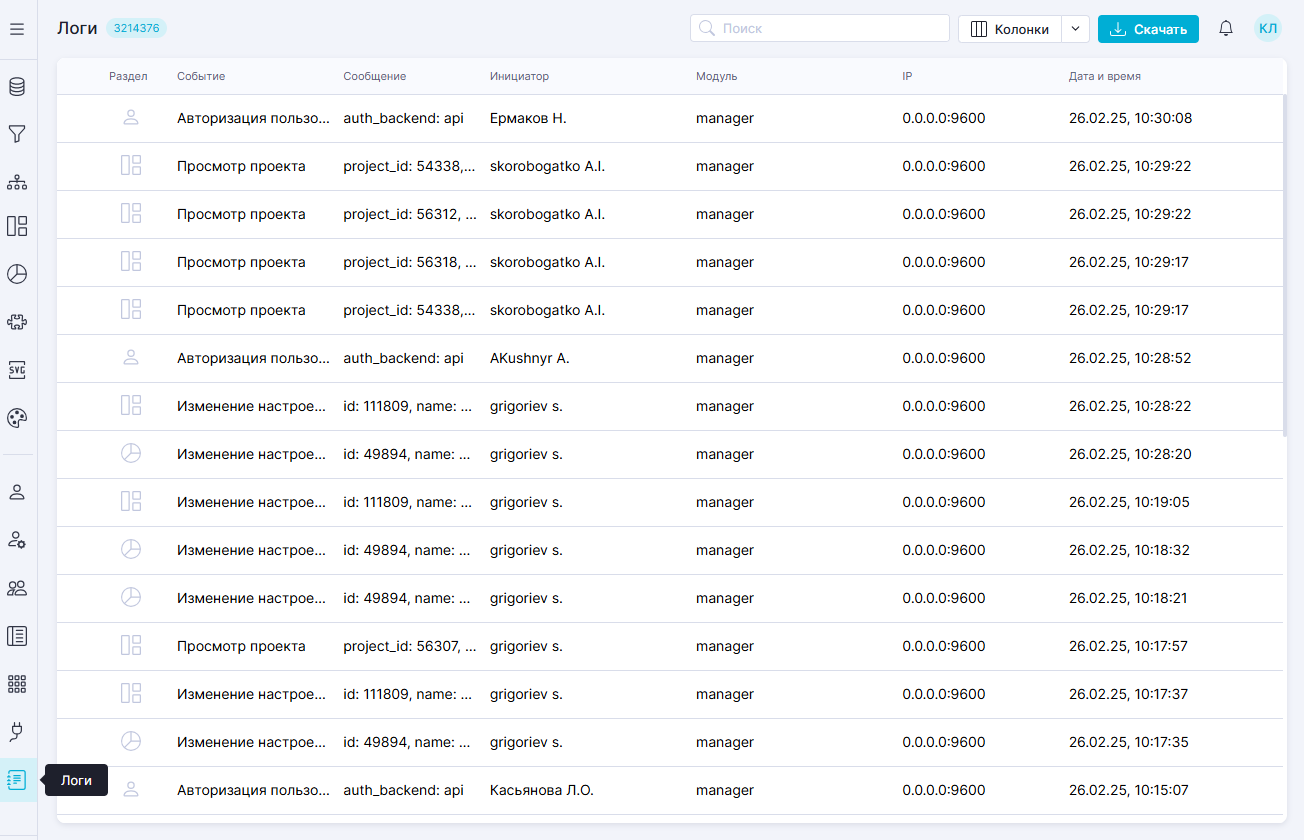Open the filter funnel icon in sidebar
Image resolution: width=1304 pixels, height=840 pixels.
[x=17, y=134]
